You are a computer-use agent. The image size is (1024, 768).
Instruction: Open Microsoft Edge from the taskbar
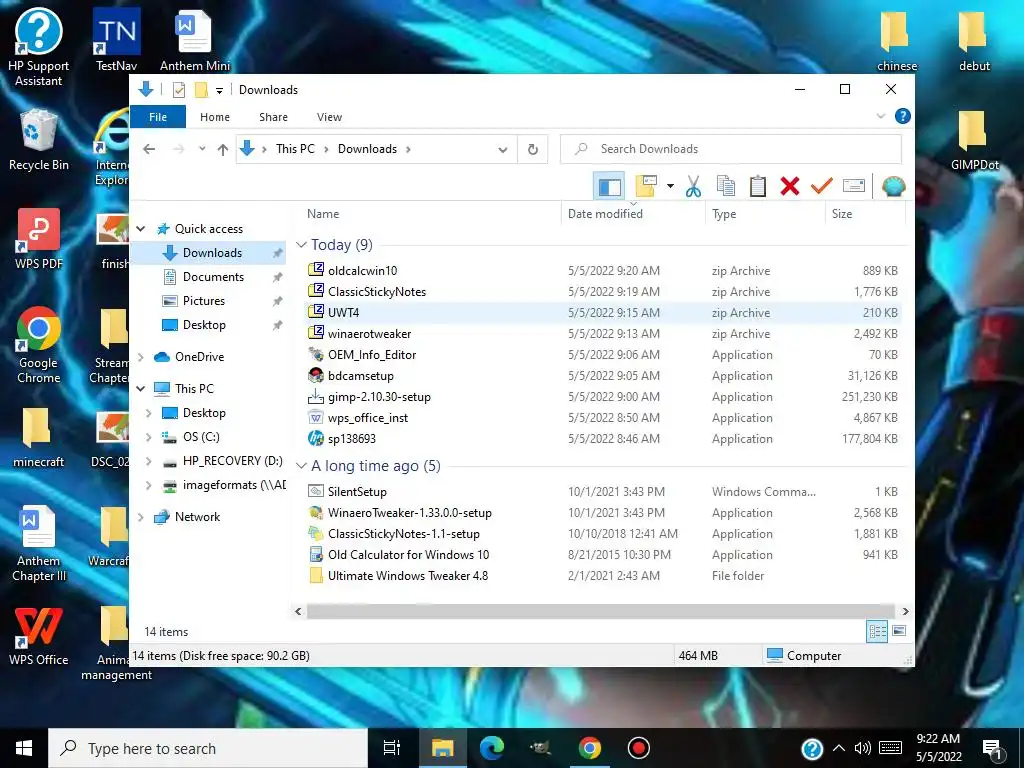(491, 748)
